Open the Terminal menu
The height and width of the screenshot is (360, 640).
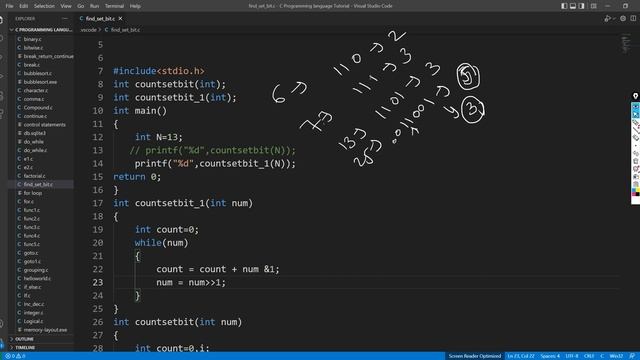click(114, 6)
